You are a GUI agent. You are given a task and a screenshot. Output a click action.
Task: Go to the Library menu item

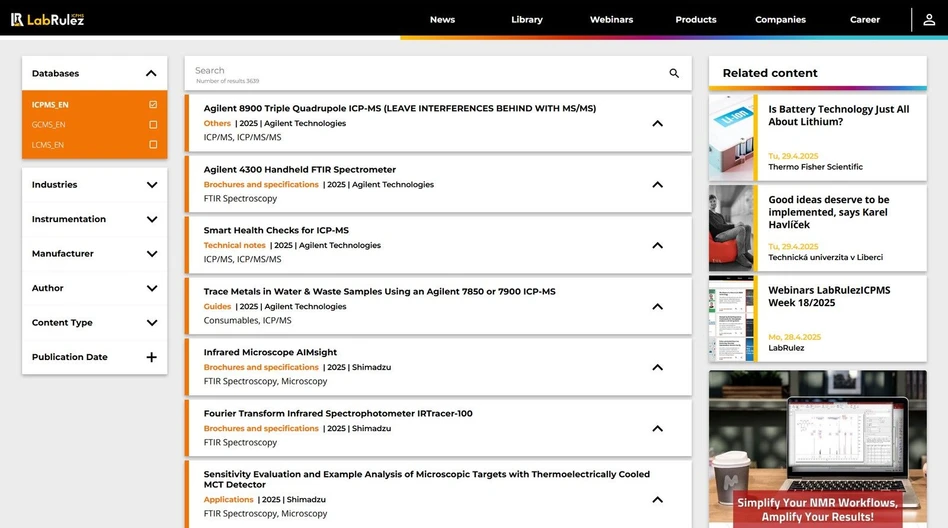(x=527, y=20)
